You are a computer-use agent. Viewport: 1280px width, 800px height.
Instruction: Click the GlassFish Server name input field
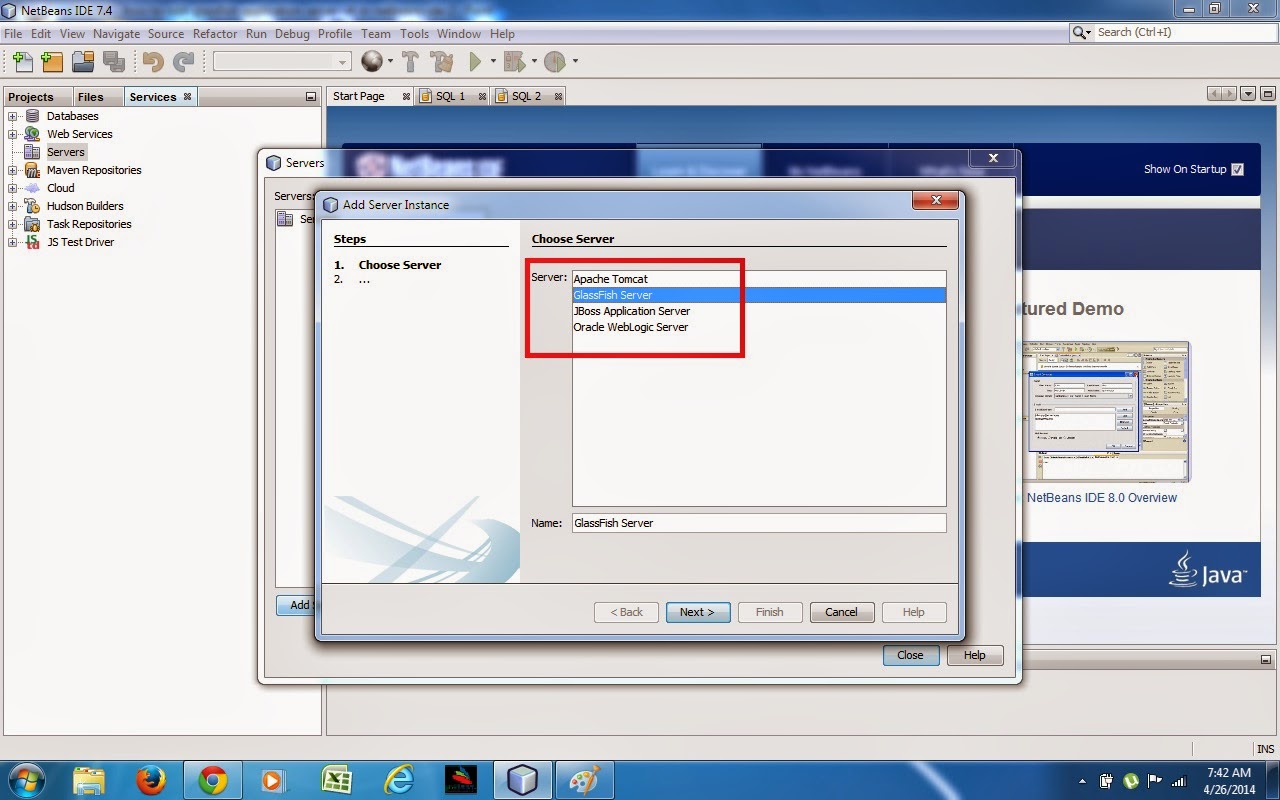tap(758, 522)
